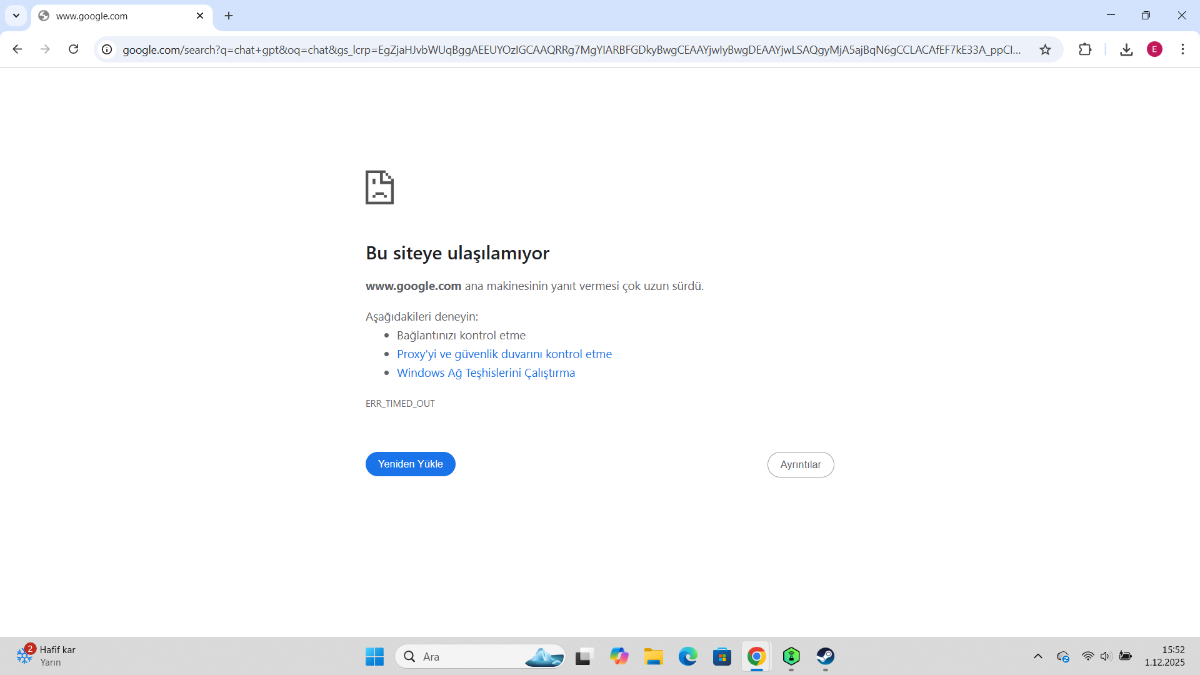Image resolution: width=1200 pixels, height=675 pixels.
Task: Open the Downloads icon in toolbar
Action: (1126, 49)
